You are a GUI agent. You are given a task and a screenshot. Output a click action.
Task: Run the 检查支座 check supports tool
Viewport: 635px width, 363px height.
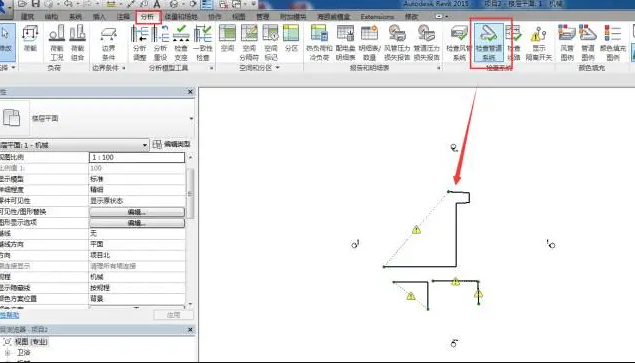click(181, 43)
